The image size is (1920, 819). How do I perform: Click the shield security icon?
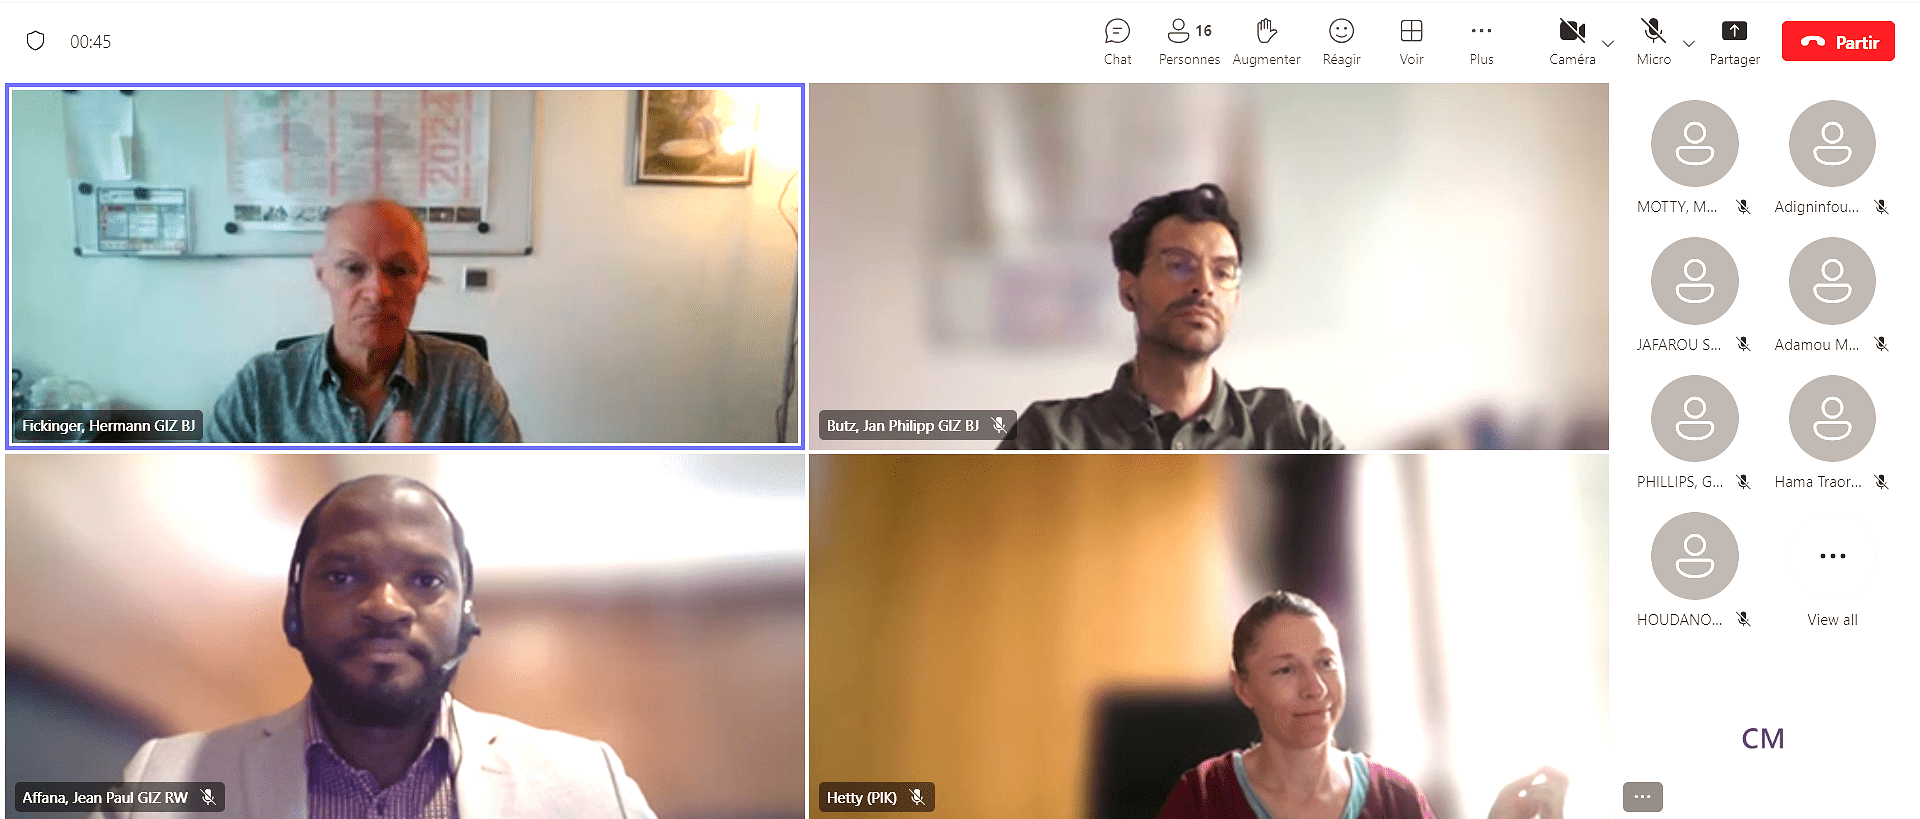[x=36, y=41]
